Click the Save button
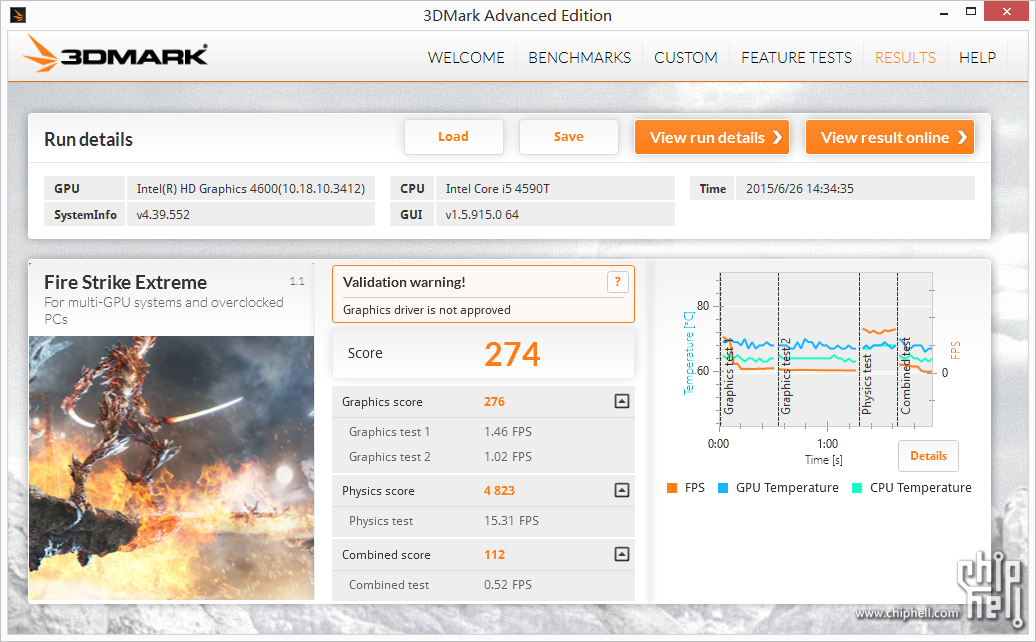 [569, 137]
